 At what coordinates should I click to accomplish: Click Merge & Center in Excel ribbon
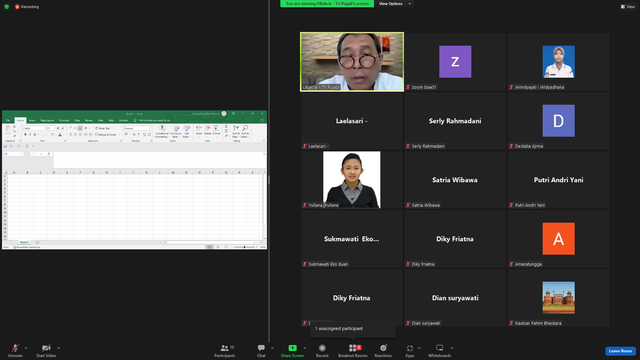point(107,135)
